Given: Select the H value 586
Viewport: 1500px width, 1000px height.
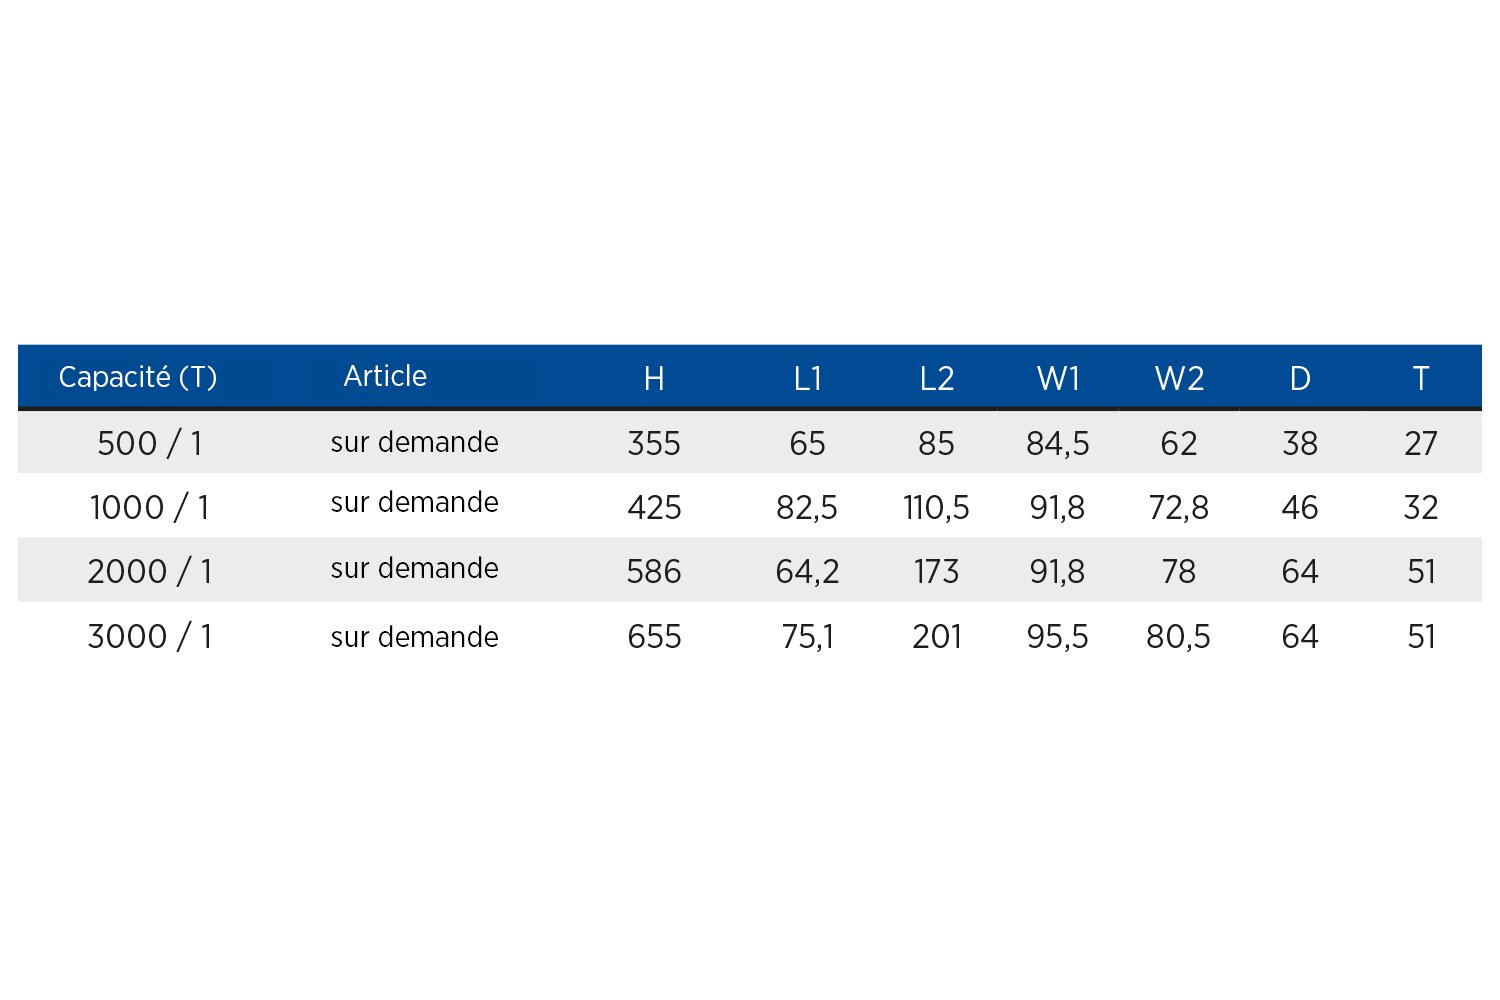Looking at the screenshot, I should (654, 571).
